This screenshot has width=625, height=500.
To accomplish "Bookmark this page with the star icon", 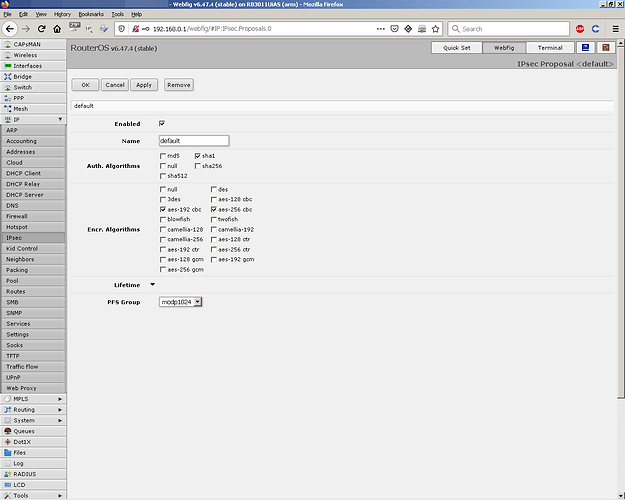I will click(435, 29).
